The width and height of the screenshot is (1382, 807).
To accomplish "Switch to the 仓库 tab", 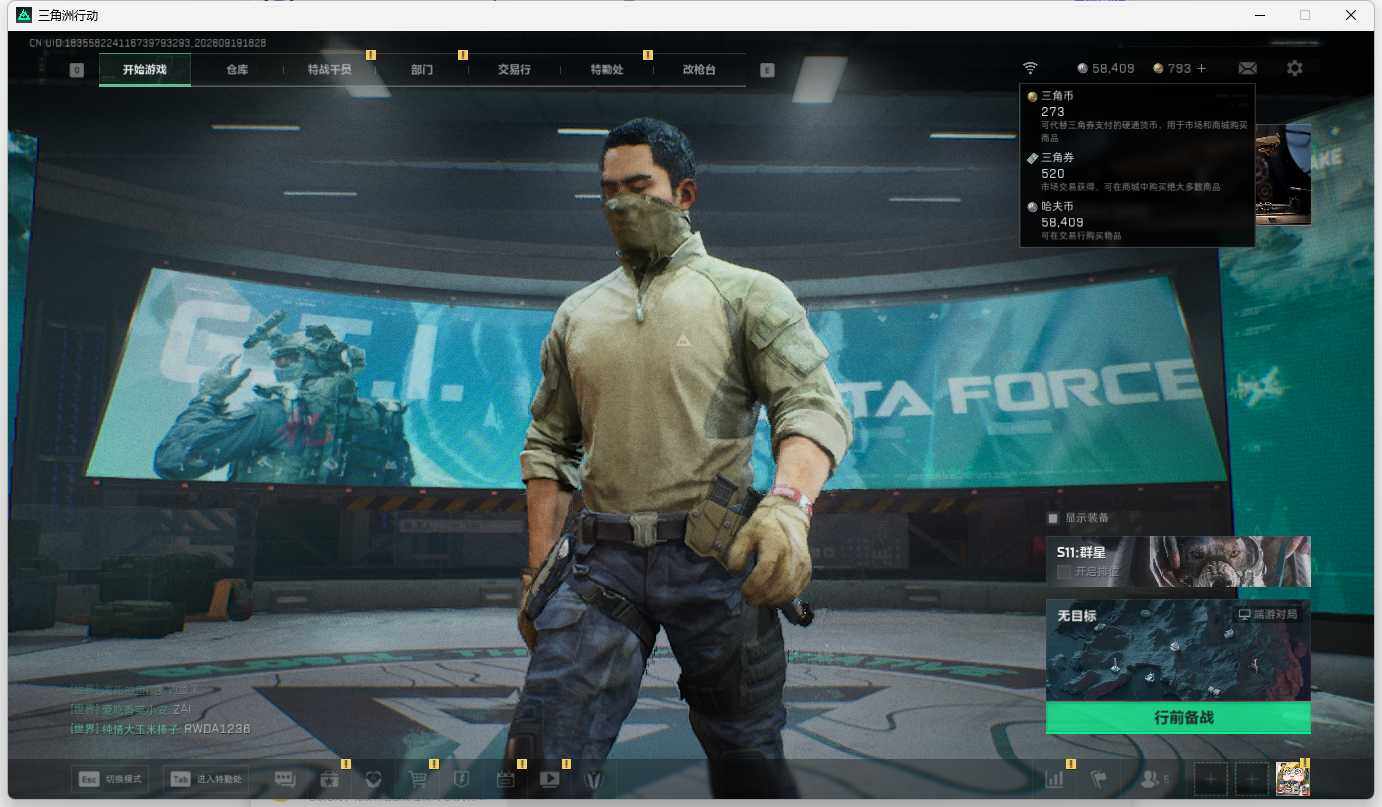I will [237, 70].
